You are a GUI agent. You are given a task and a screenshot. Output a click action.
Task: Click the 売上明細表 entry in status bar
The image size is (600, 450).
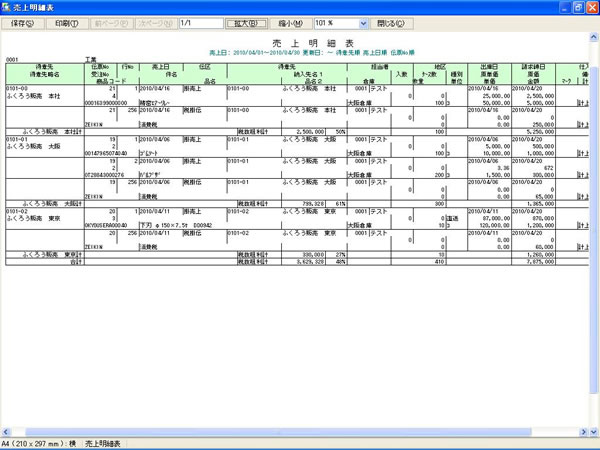102,444
